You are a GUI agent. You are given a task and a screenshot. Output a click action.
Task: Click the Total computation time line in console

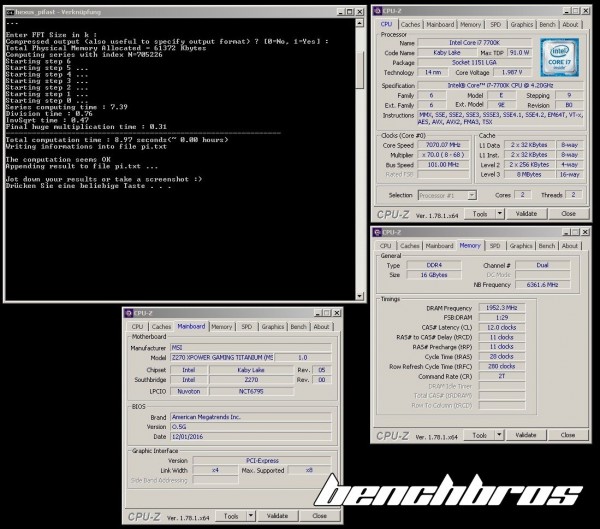tap(117, 140)
